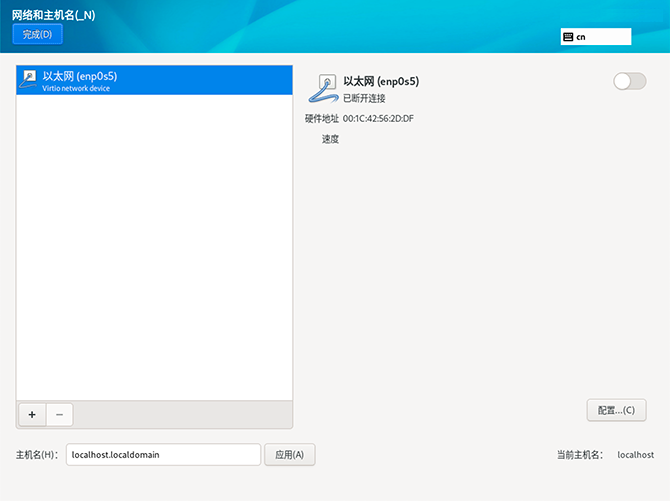The height and width of the screenshot is (501, 670).
Task: Open the 配置...(C) configure dialog
Action: [x=616, y=410]
